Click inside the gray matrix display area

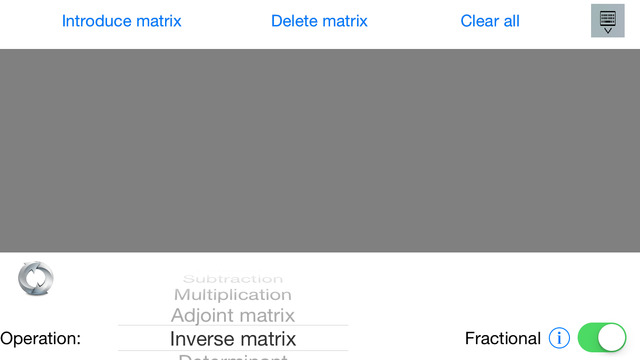[320, 150]
